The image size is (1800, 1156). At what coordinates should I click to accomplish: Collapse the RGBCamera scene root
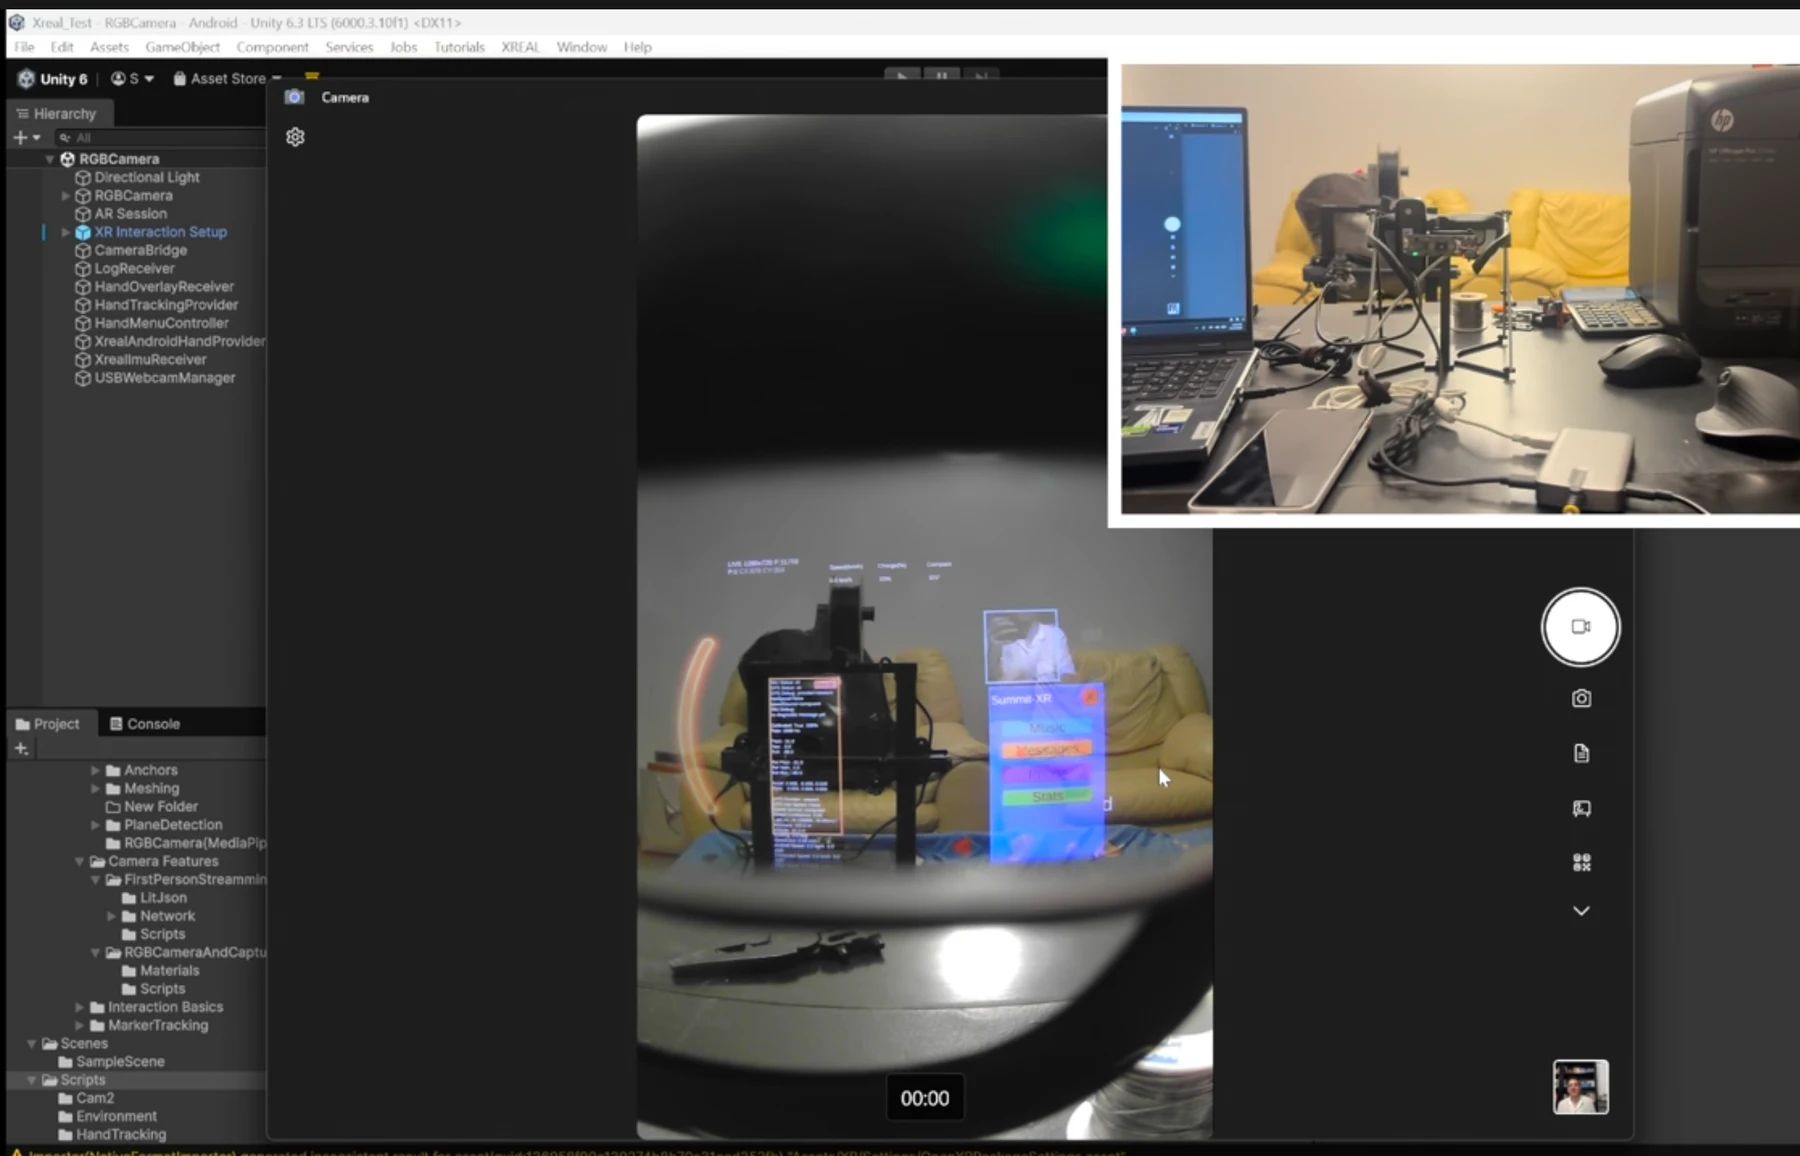pyautogui.click(x=49, y=159)
